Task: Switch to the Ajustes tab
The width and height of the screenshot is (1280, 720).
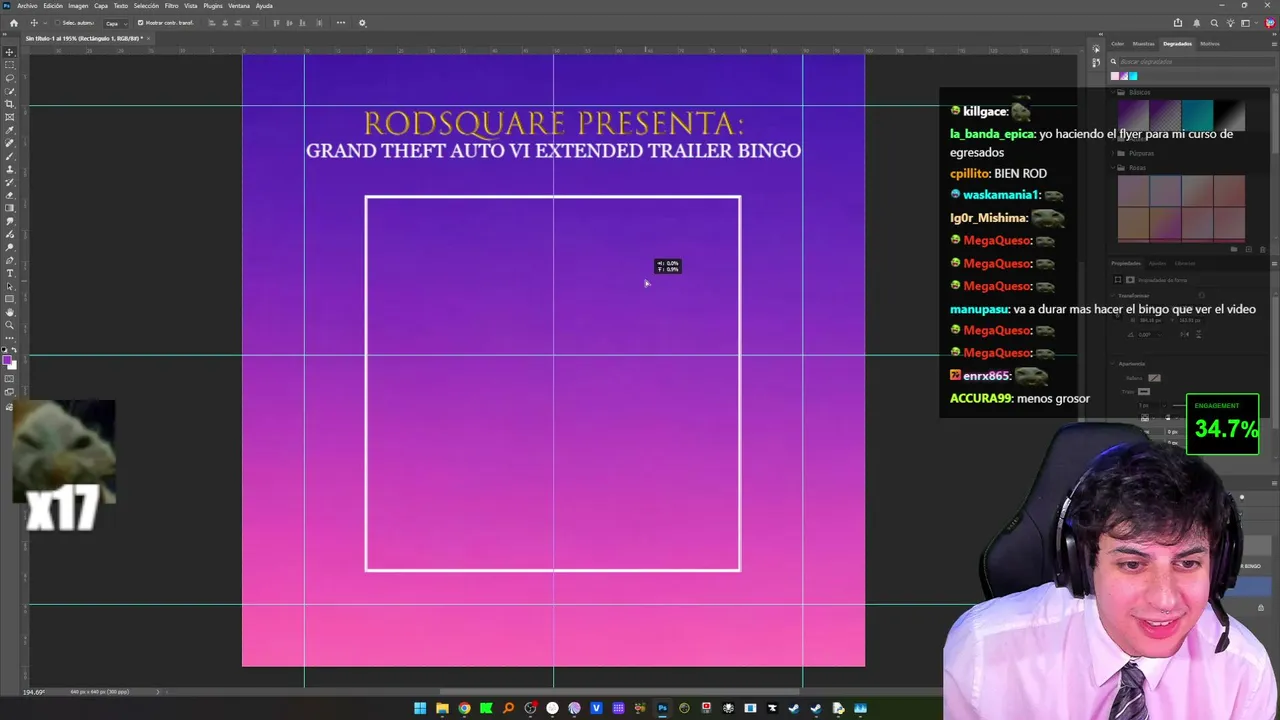Action: (1157, 263)
